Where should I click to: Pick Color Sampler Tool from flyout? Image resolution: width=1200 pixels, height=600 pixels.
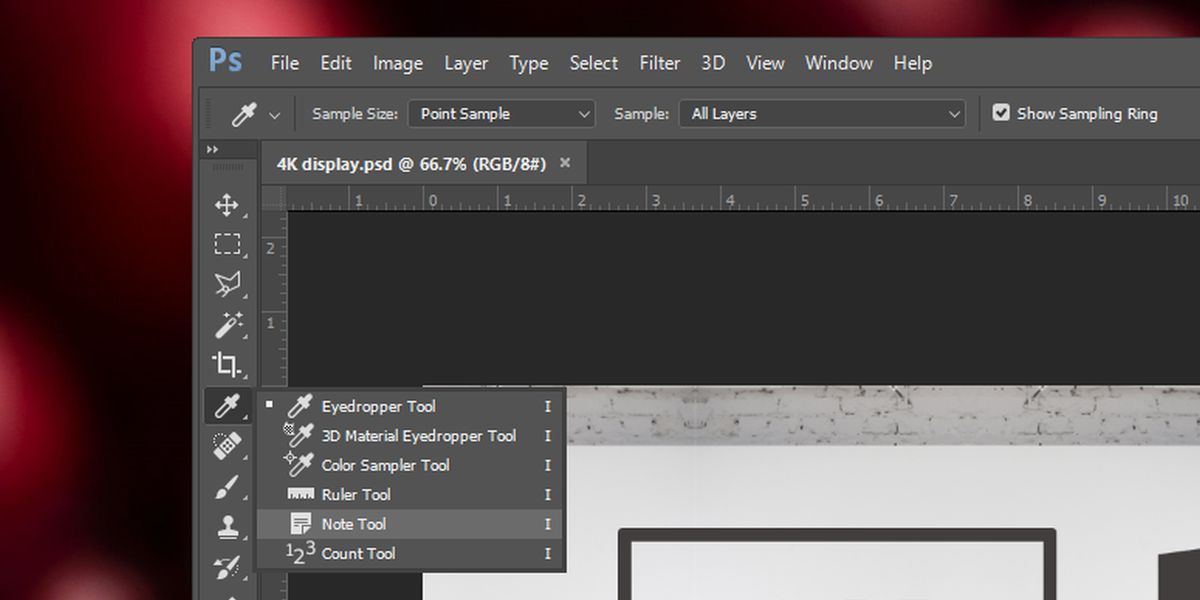(410, 465)
